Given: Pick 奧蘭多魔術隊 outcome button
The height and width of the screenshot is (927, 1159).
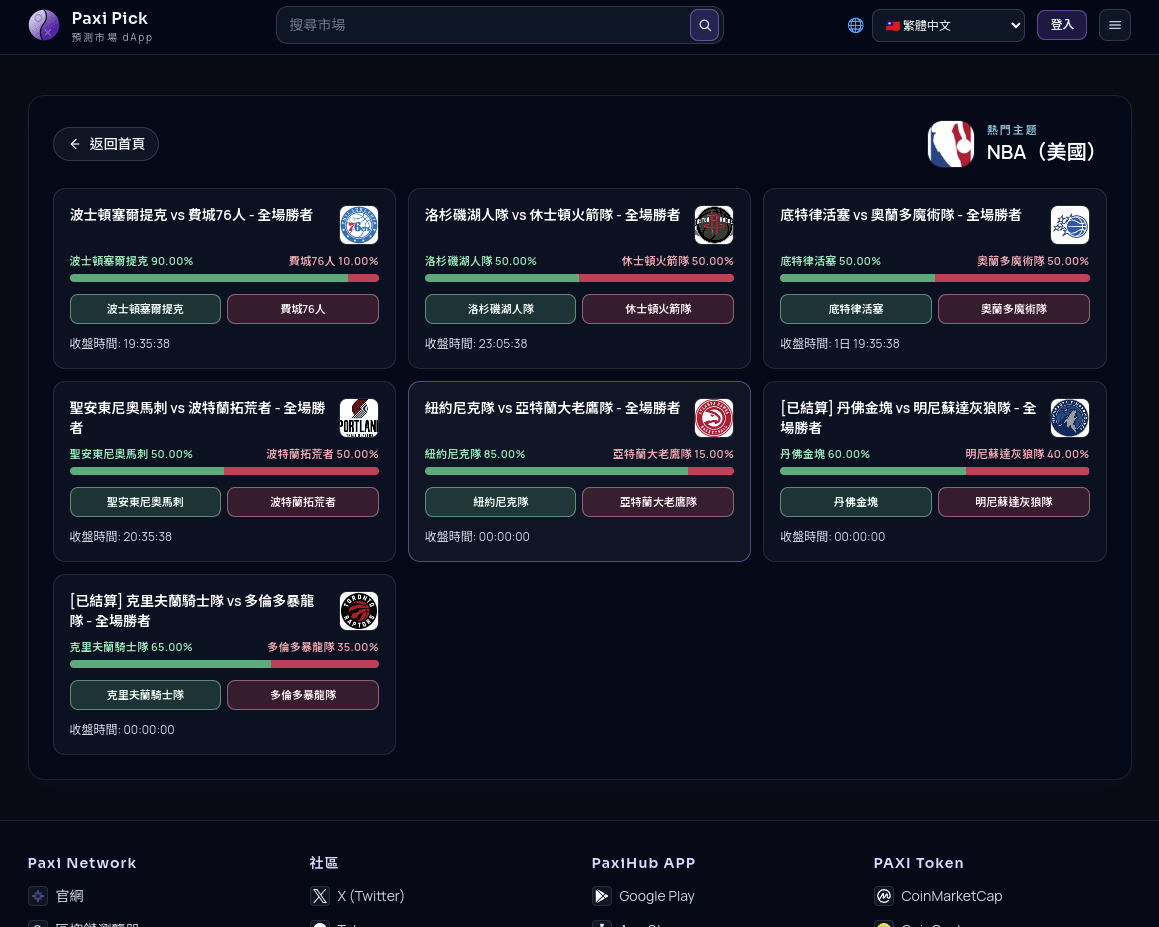Looking at the screenshot, I should [1013, 309].
